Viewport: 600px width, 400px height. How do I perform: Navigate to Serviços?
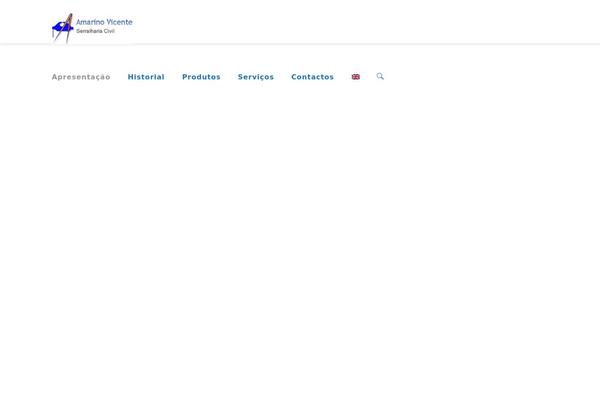(256, 77)
